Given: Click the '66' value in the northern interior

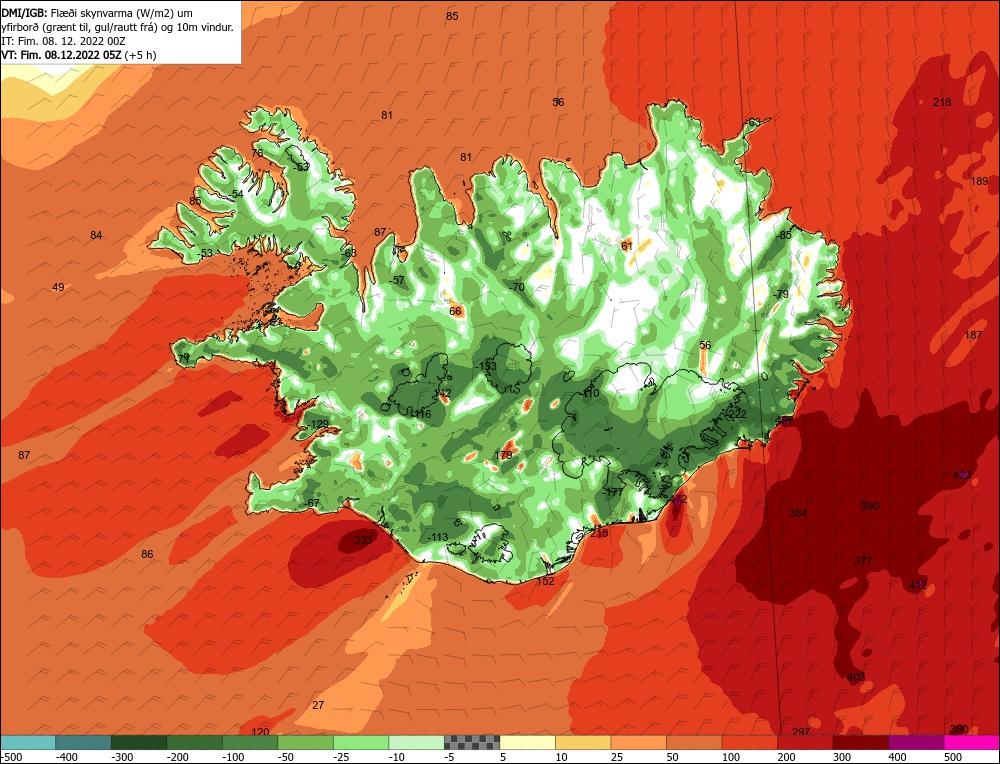Looking at the screenshot, I should [x=455, y=311].
